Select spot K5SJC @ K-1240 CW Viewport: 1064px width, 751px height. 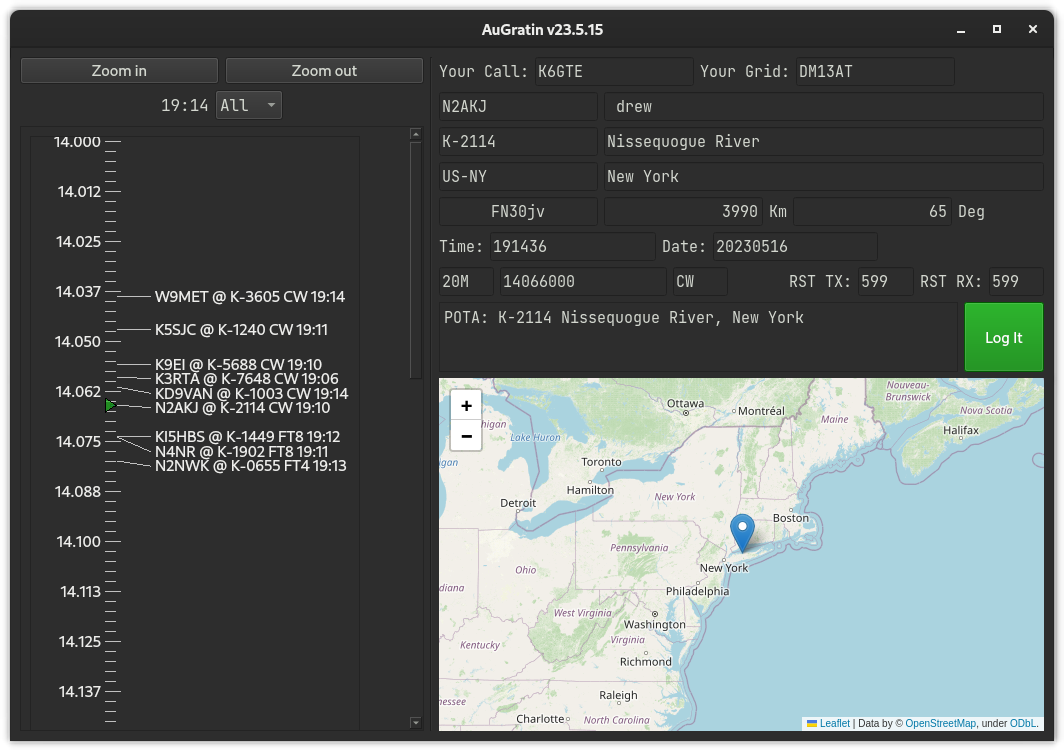[241, 330]
